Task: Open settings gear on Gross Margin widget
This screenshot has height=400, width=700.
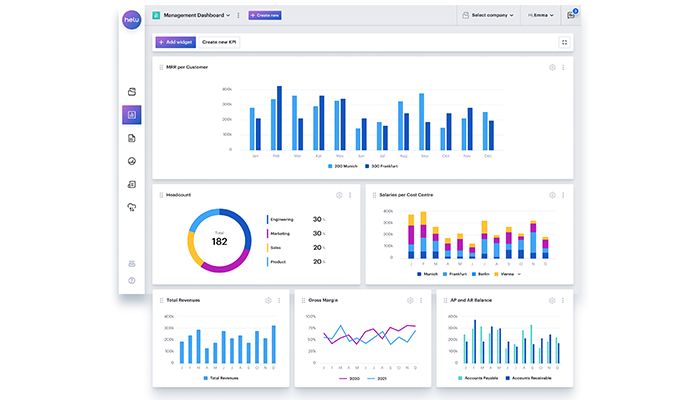Action: 410,300
